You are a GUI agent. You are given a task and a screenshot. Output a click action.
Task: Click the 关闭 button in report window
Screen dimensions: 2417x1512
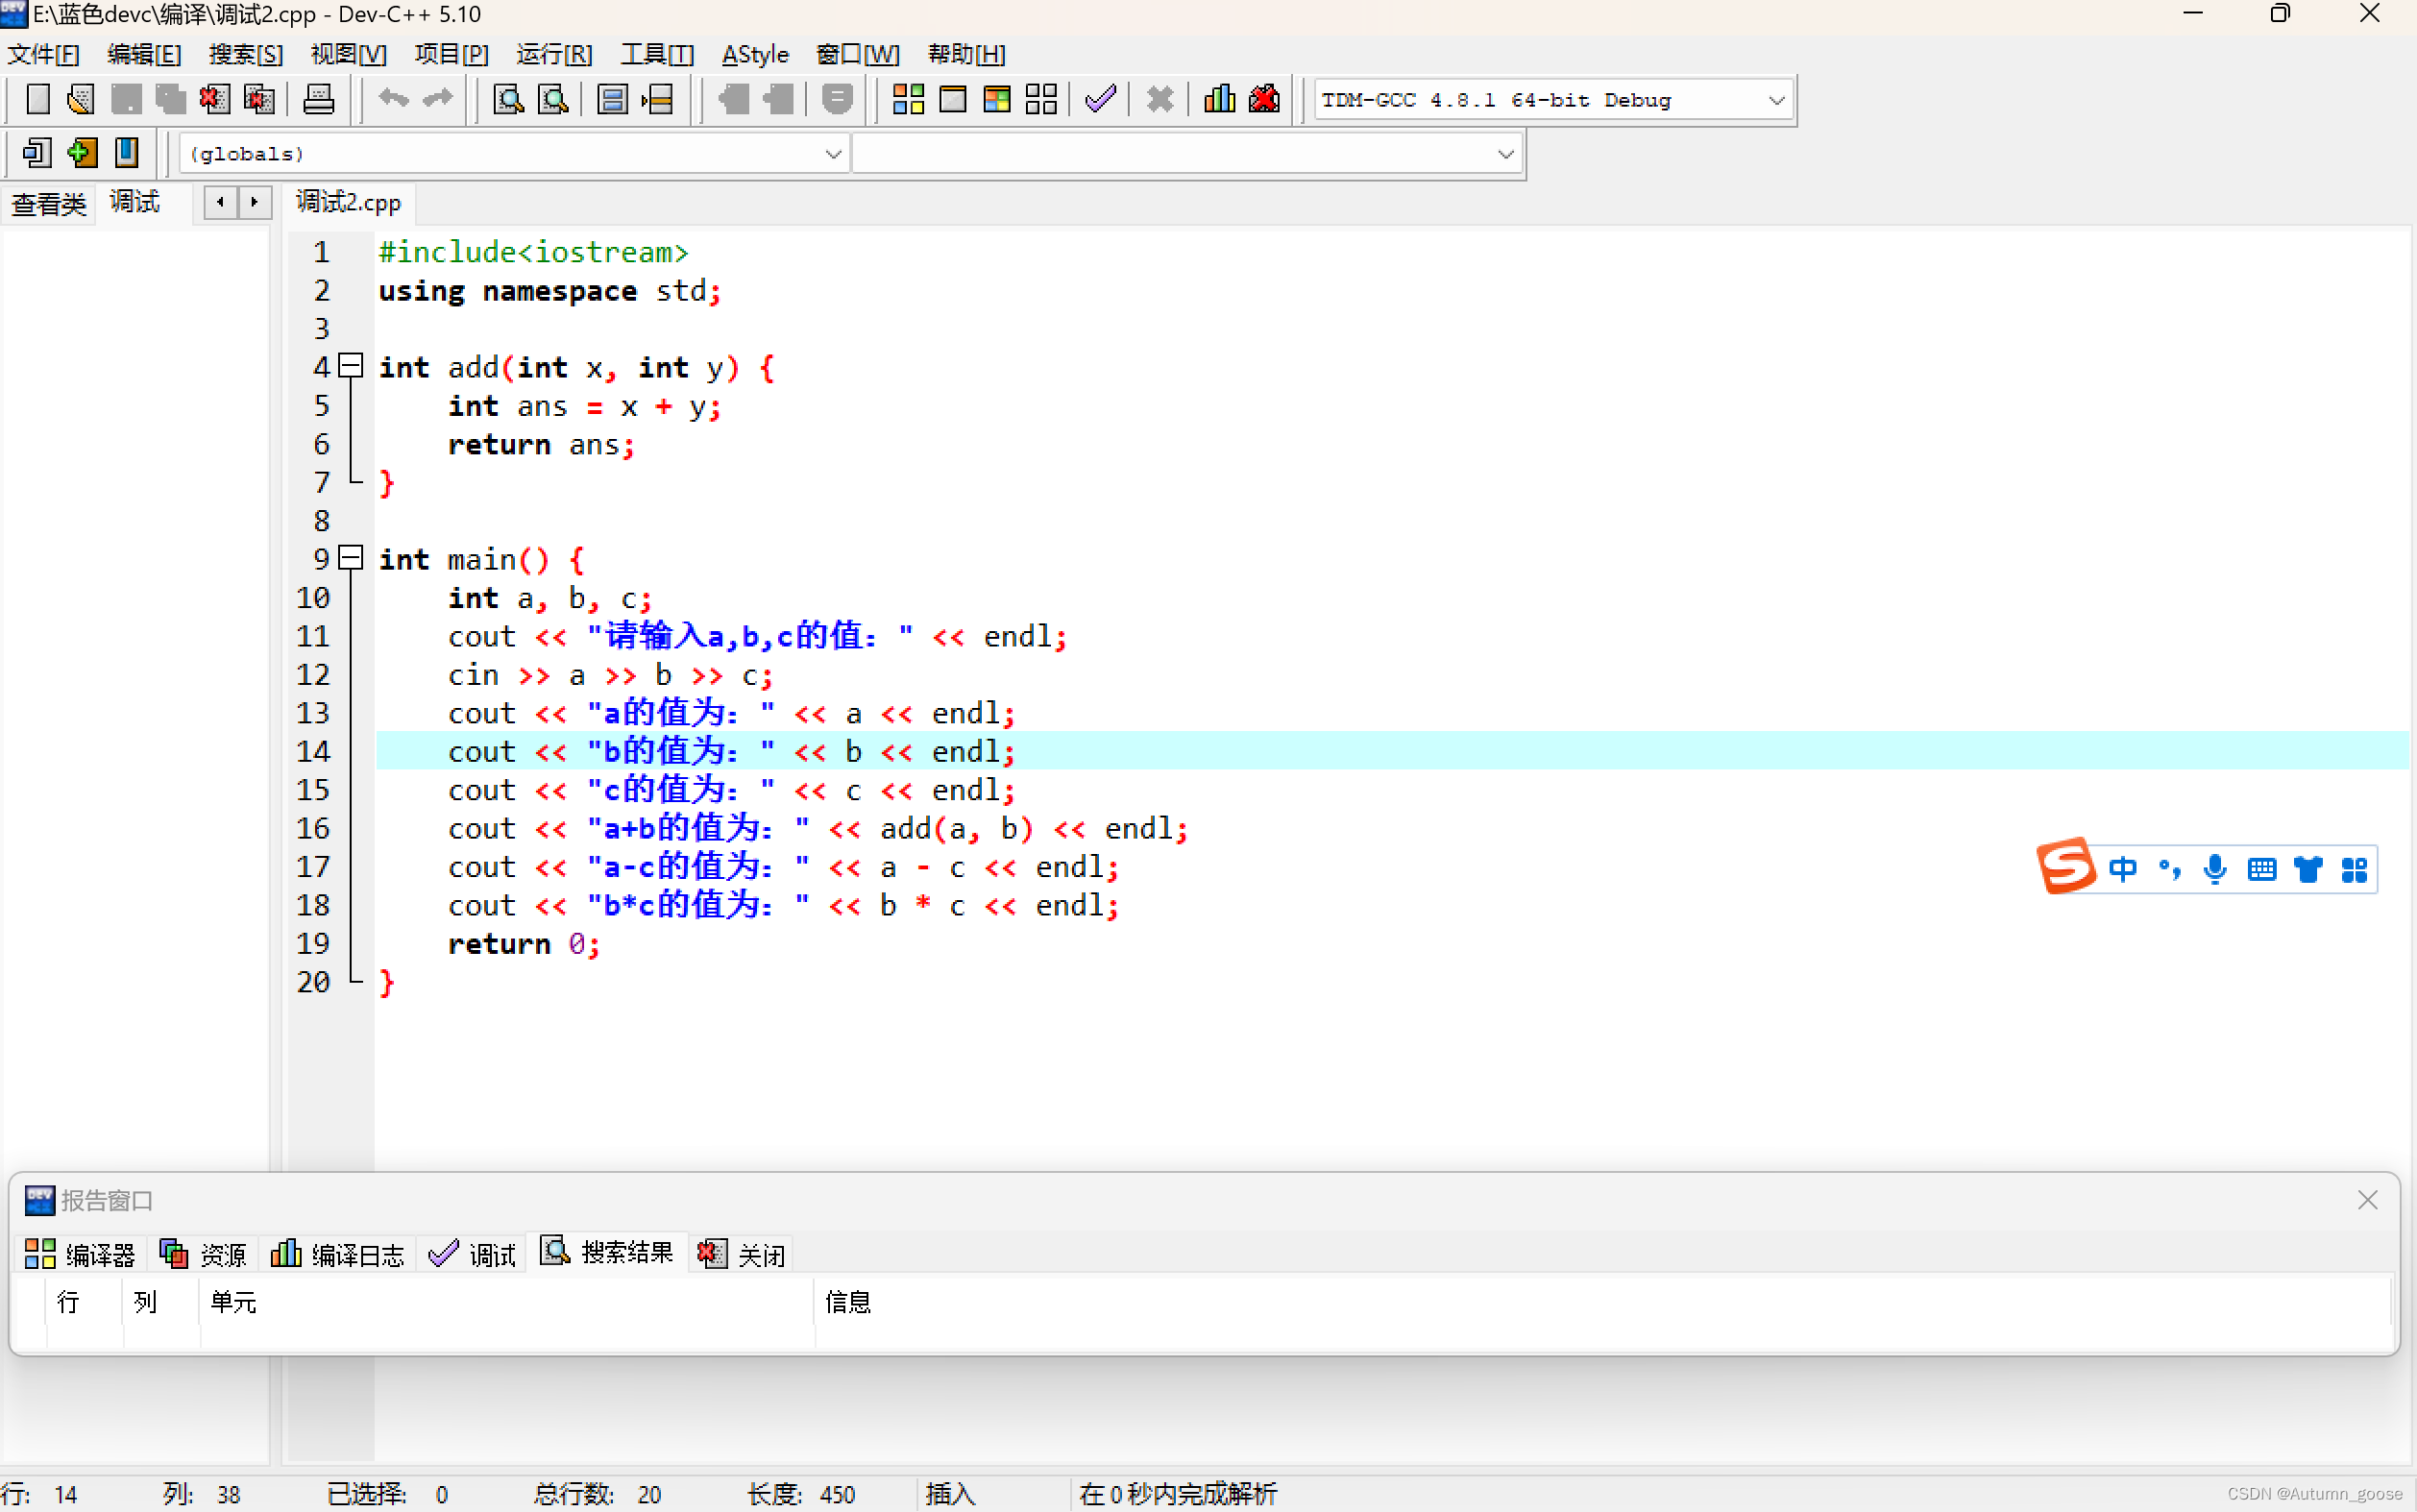[x=742, y=1254]
